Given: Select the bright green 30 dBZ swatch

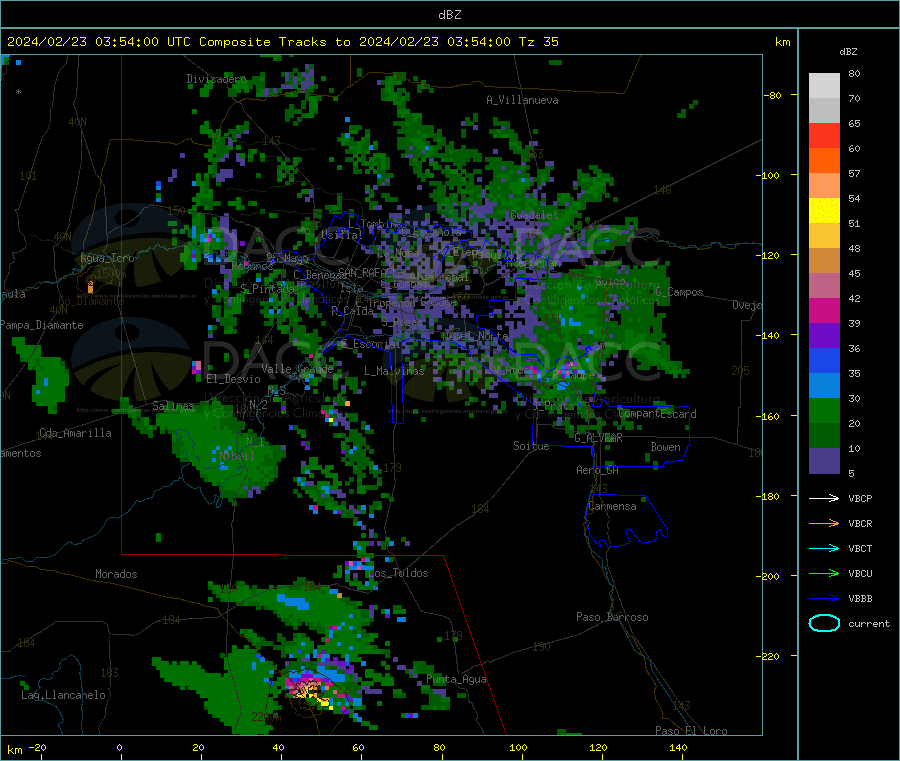Looking at the screenshot, I should (x=824, y=410).
